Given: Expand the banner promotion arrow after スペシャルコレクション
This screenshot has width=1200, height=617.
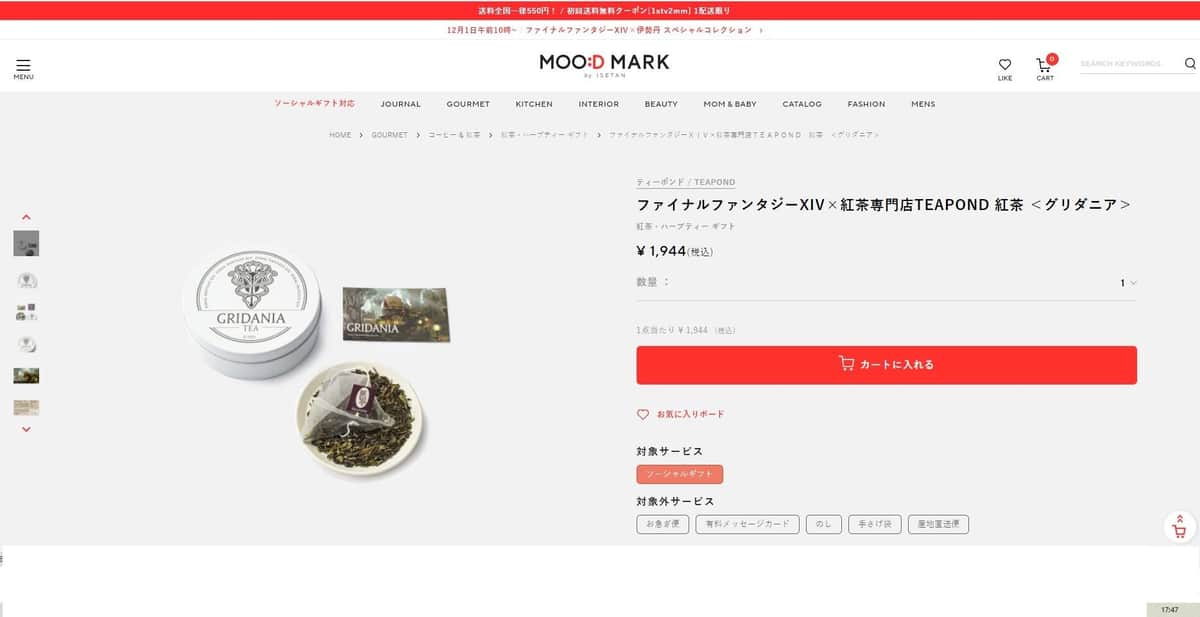Looking at the screenshot, I should [761, 30].
